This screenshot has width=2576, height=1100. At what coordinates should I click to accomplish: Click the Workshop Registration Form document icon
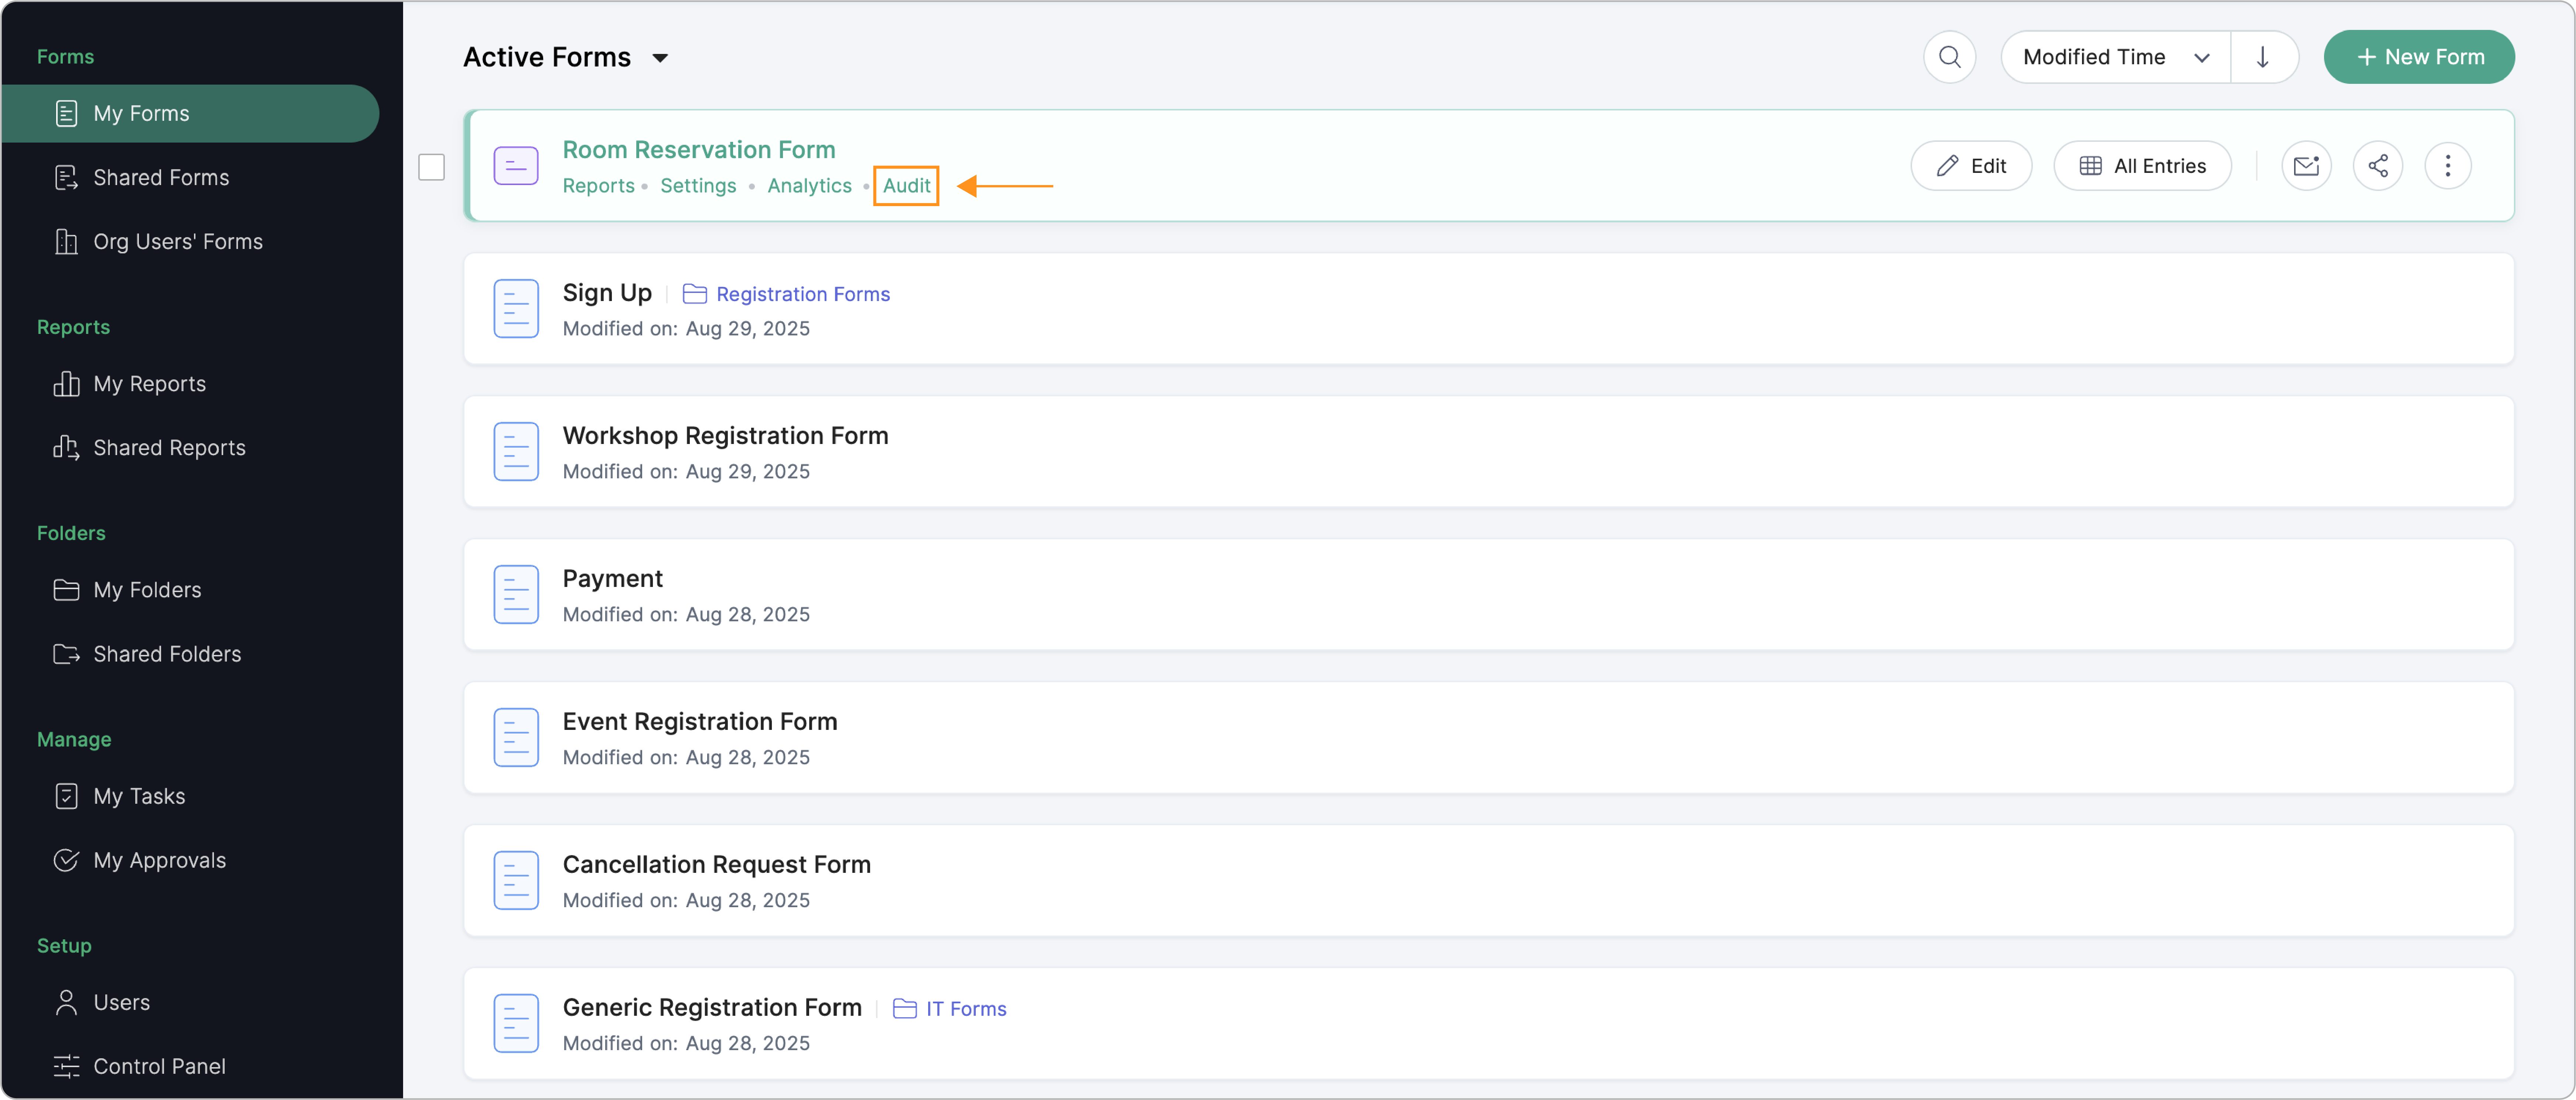click(516, 452)
